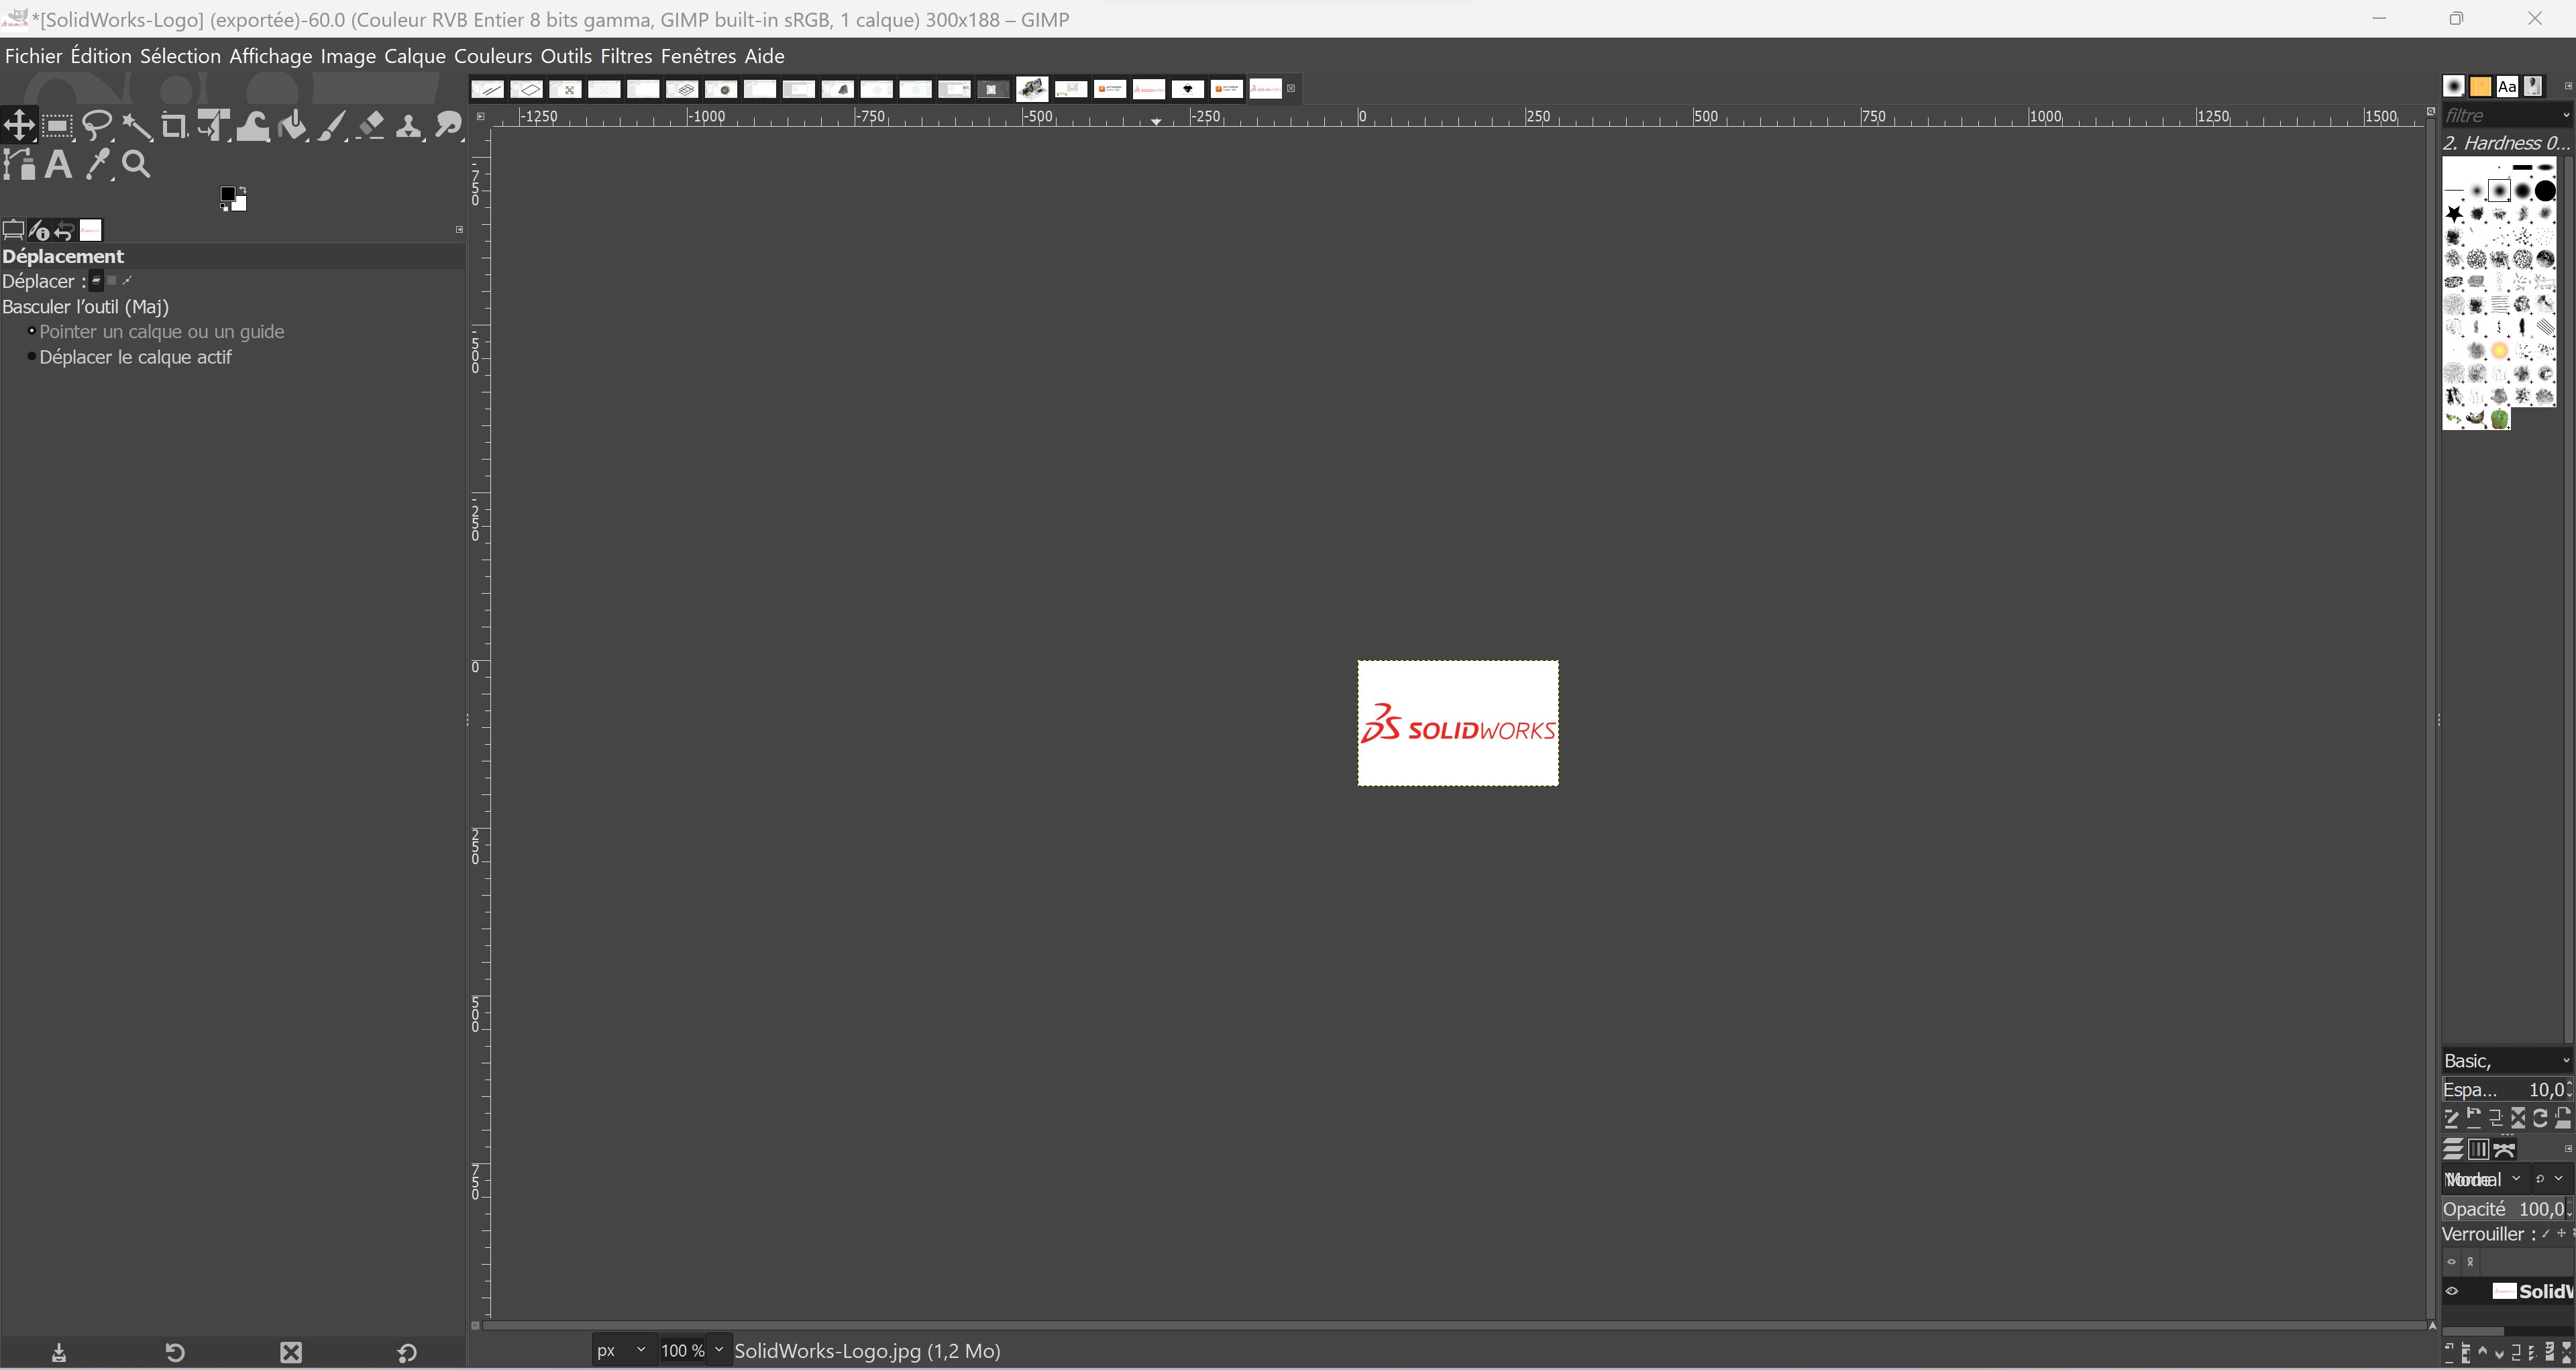Image resolution: width=2576 pixels, height=1370 pixels.
Task: Choose 'Déplacer le calque actif' option
Action: click(x=130, y=357)
